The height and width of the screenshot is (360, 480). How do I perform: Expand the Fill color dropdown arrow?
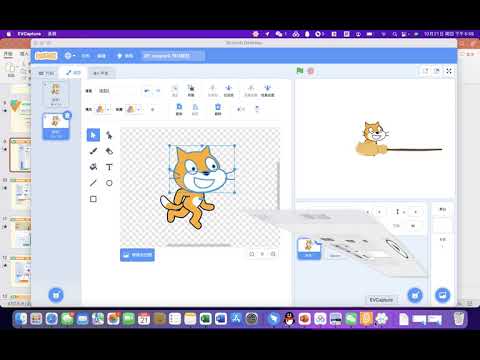108,109
